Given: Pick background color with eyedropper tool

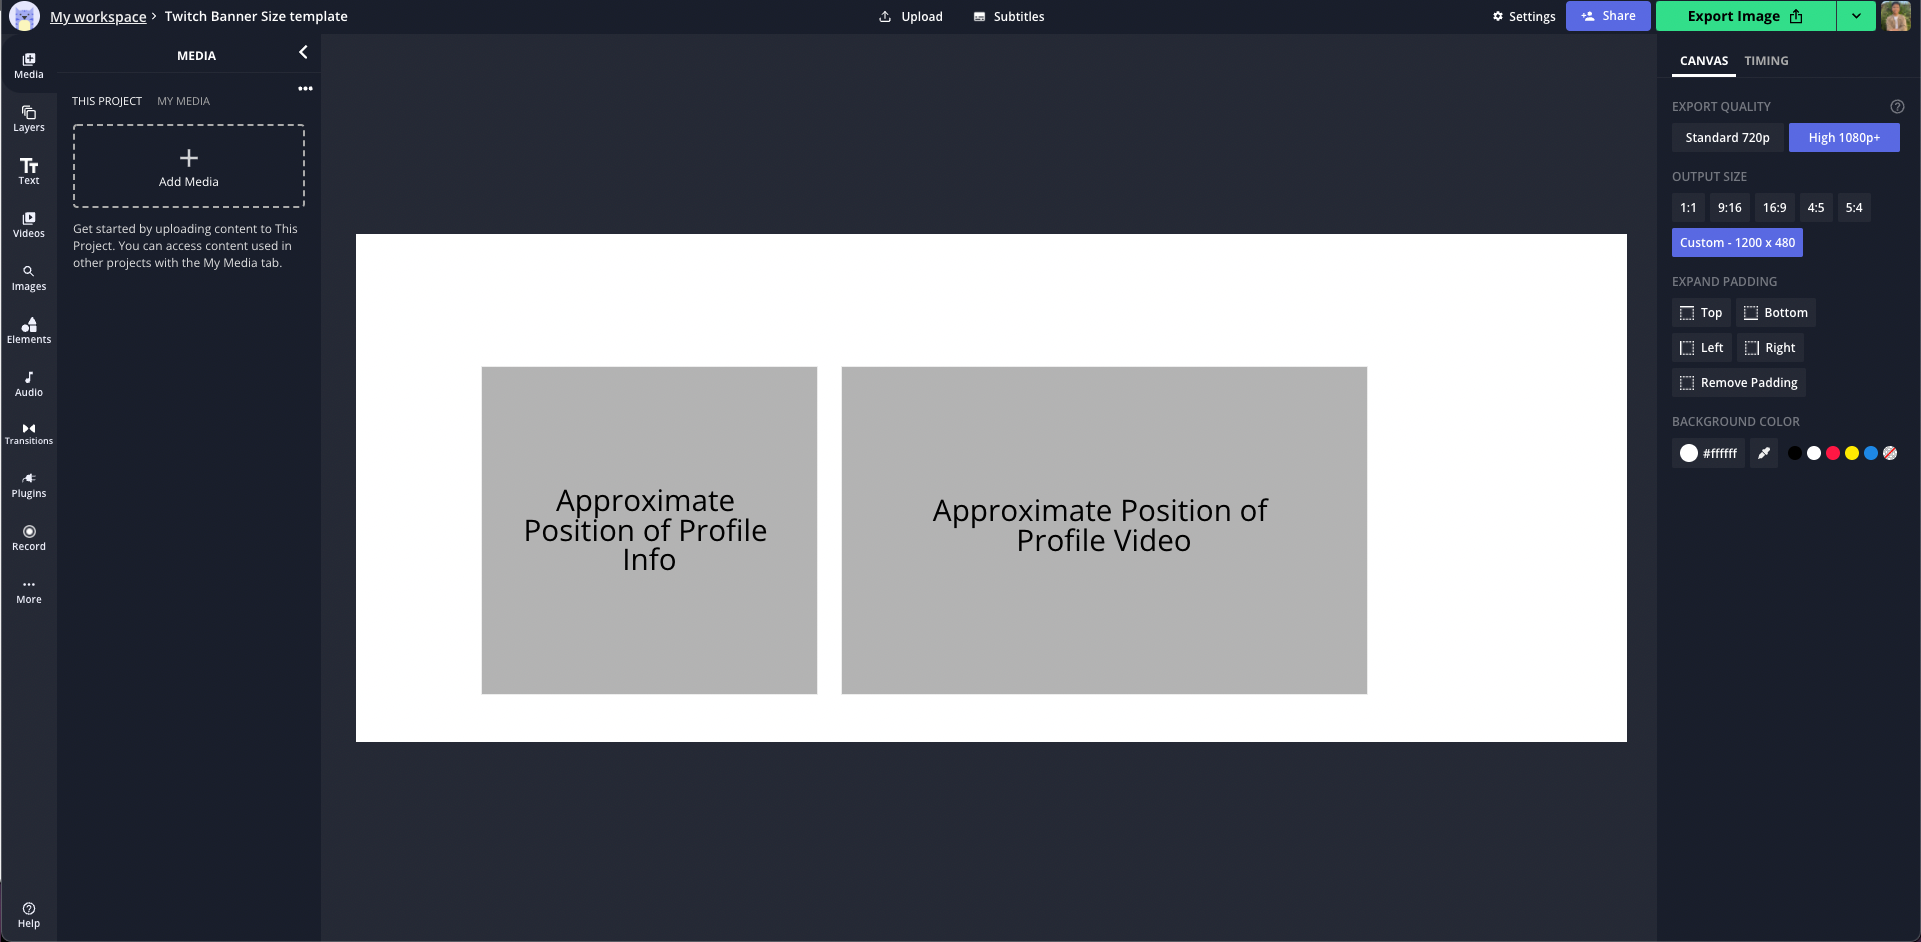Looking at the screenshot, I should click(1764, 453).
